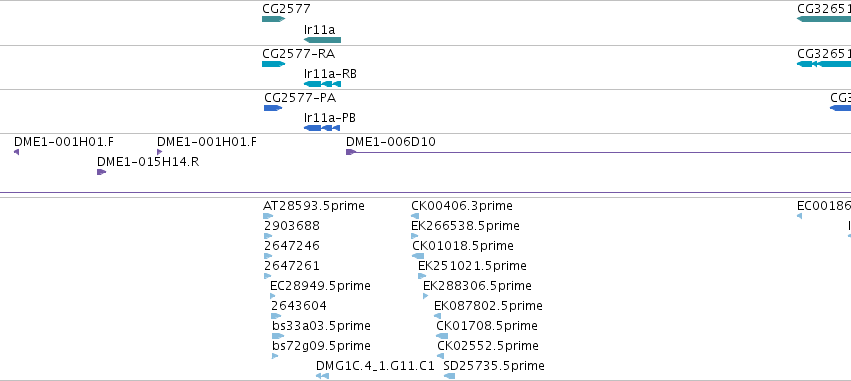Click the Ir11a gene arrow feature
851x381 pixels.
(322, 40)
